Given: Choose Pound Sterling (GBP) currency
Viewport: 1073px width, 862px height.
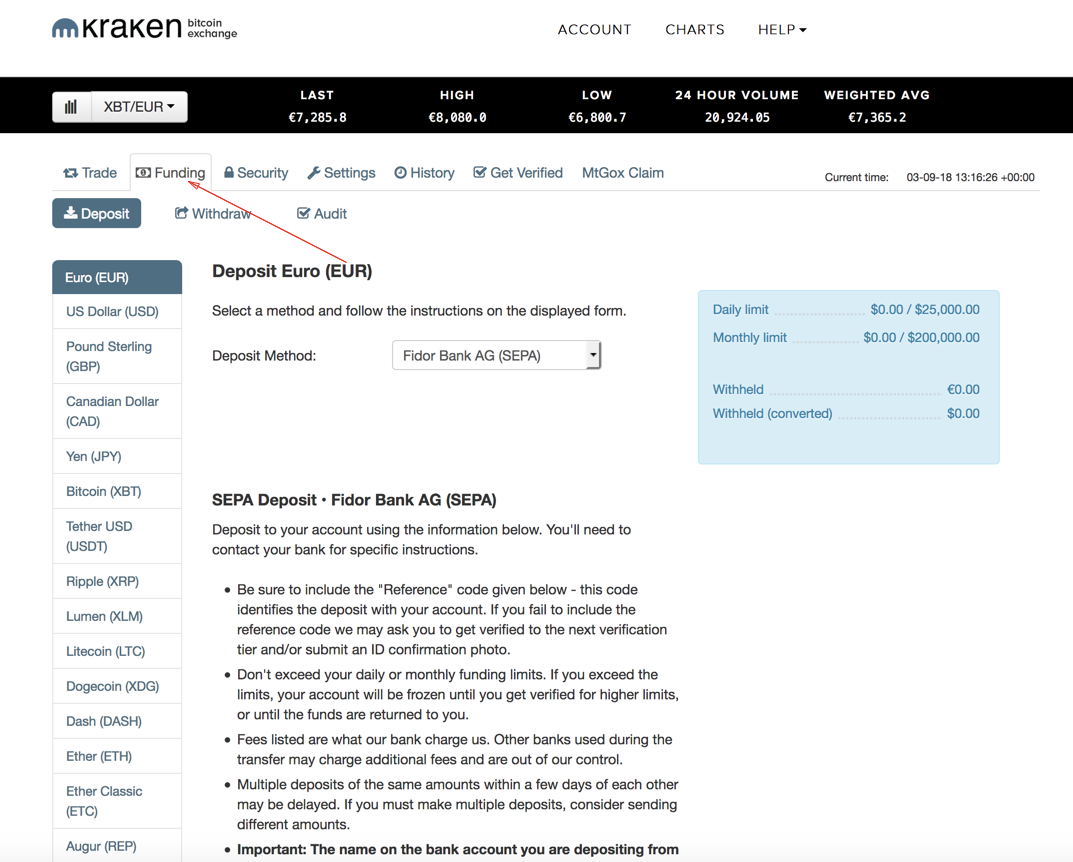Looking at the screenshot, I should click(117, 356).
